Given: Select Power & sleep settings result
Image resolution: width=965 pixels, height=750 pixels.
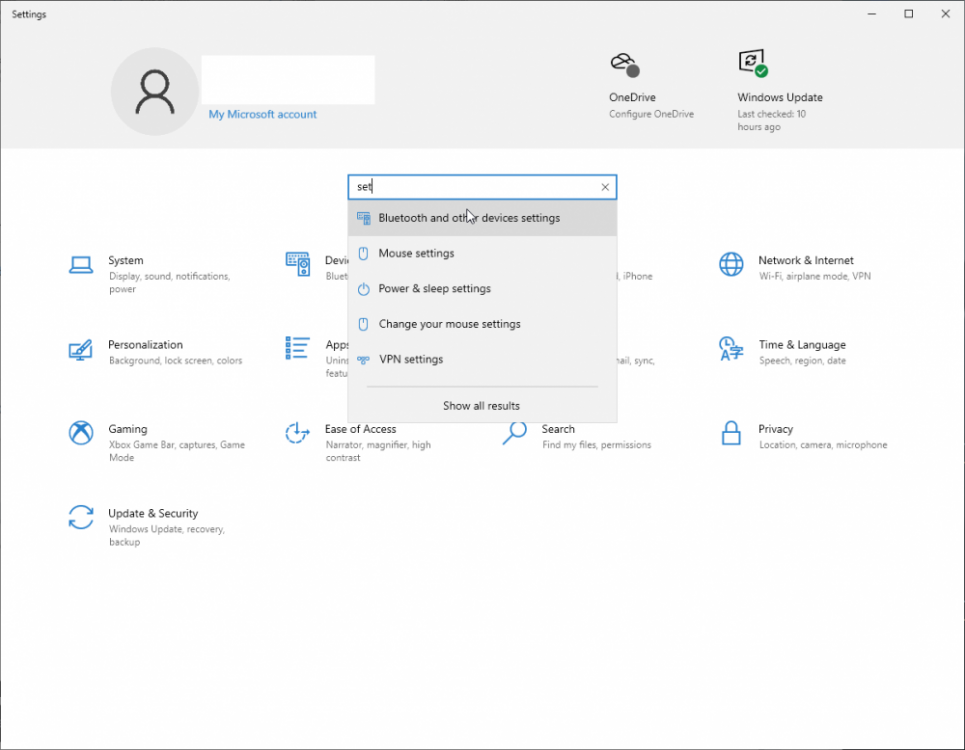Looking at the screenshot, I should point(482,289).
